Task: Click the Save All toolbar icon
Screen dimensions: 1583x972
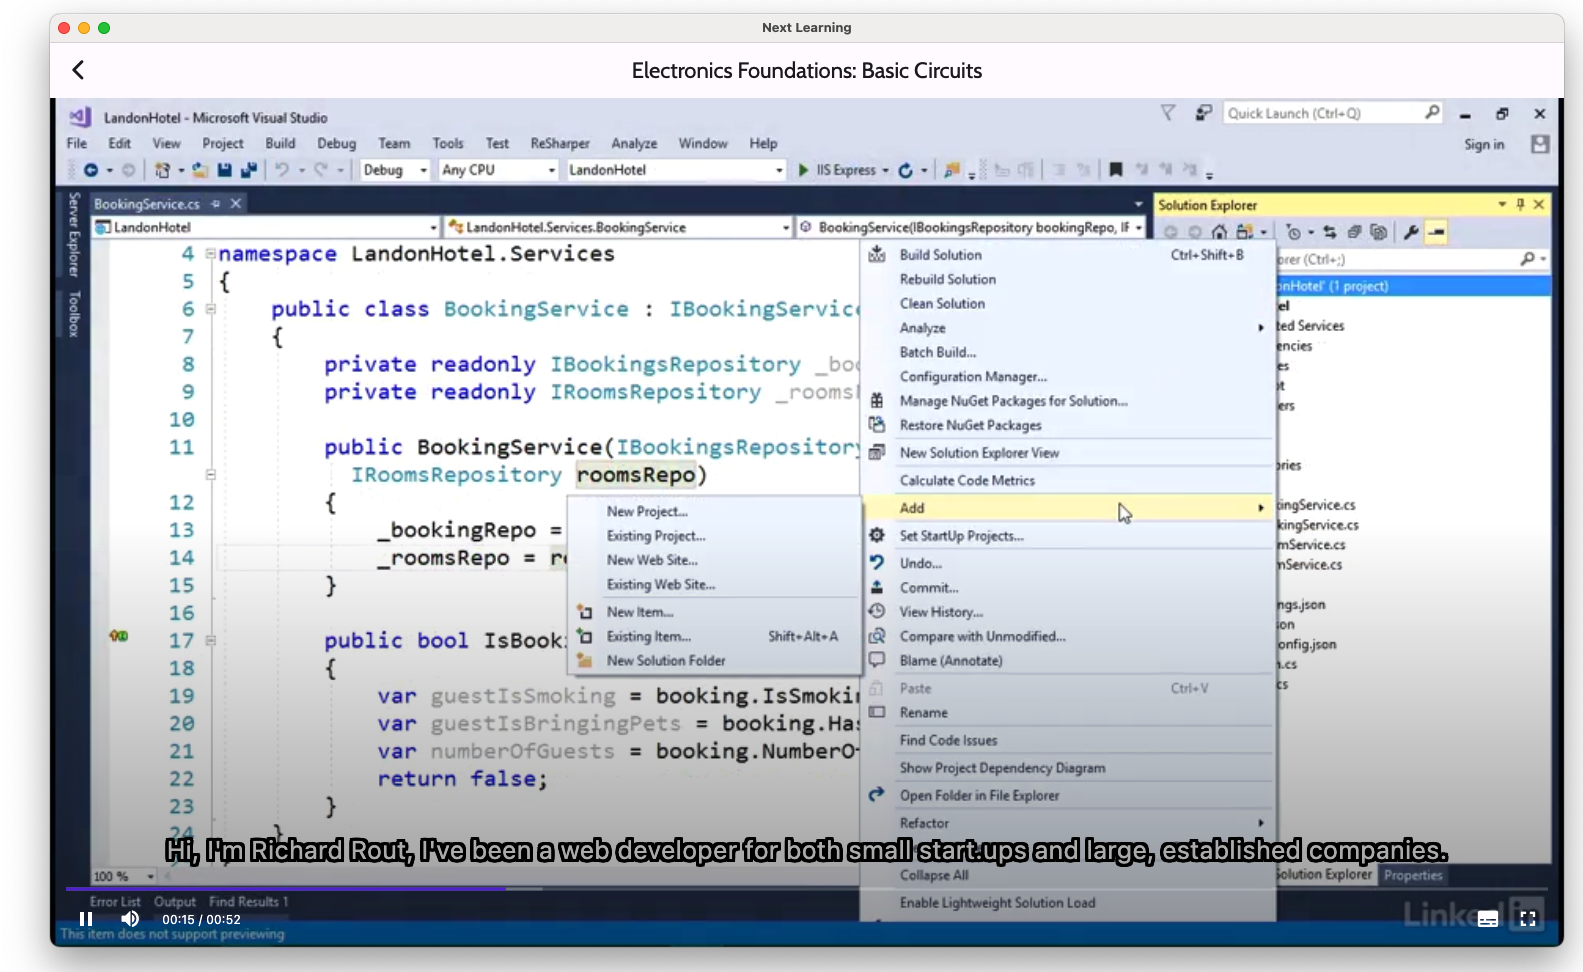Action: click(x=249, y=170)
